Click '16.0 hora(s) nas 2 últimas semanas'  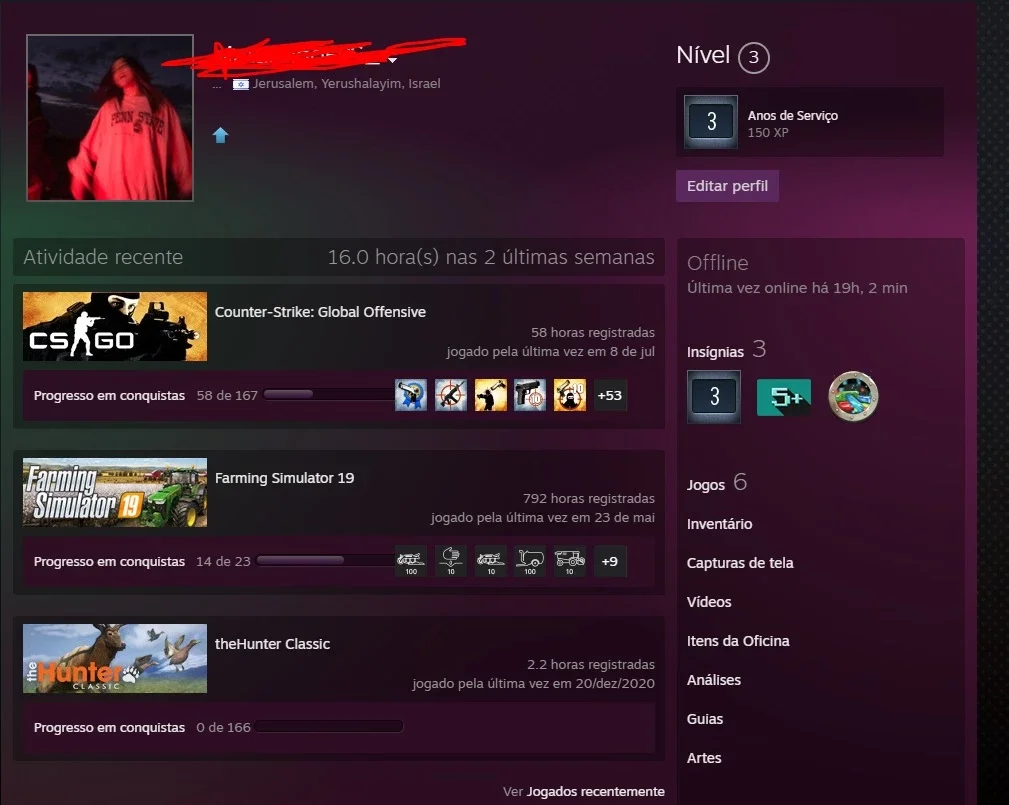click(x=491, y=257)
